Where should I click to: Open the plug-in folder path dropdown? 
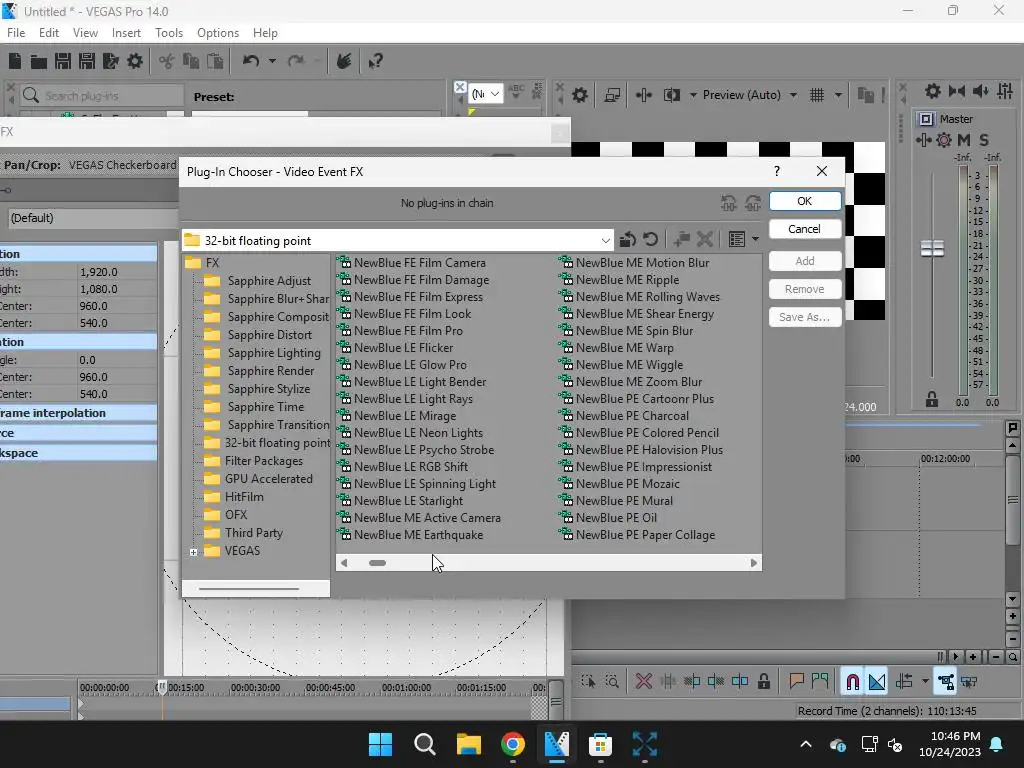pyautogui.click(x=605, y=241)
